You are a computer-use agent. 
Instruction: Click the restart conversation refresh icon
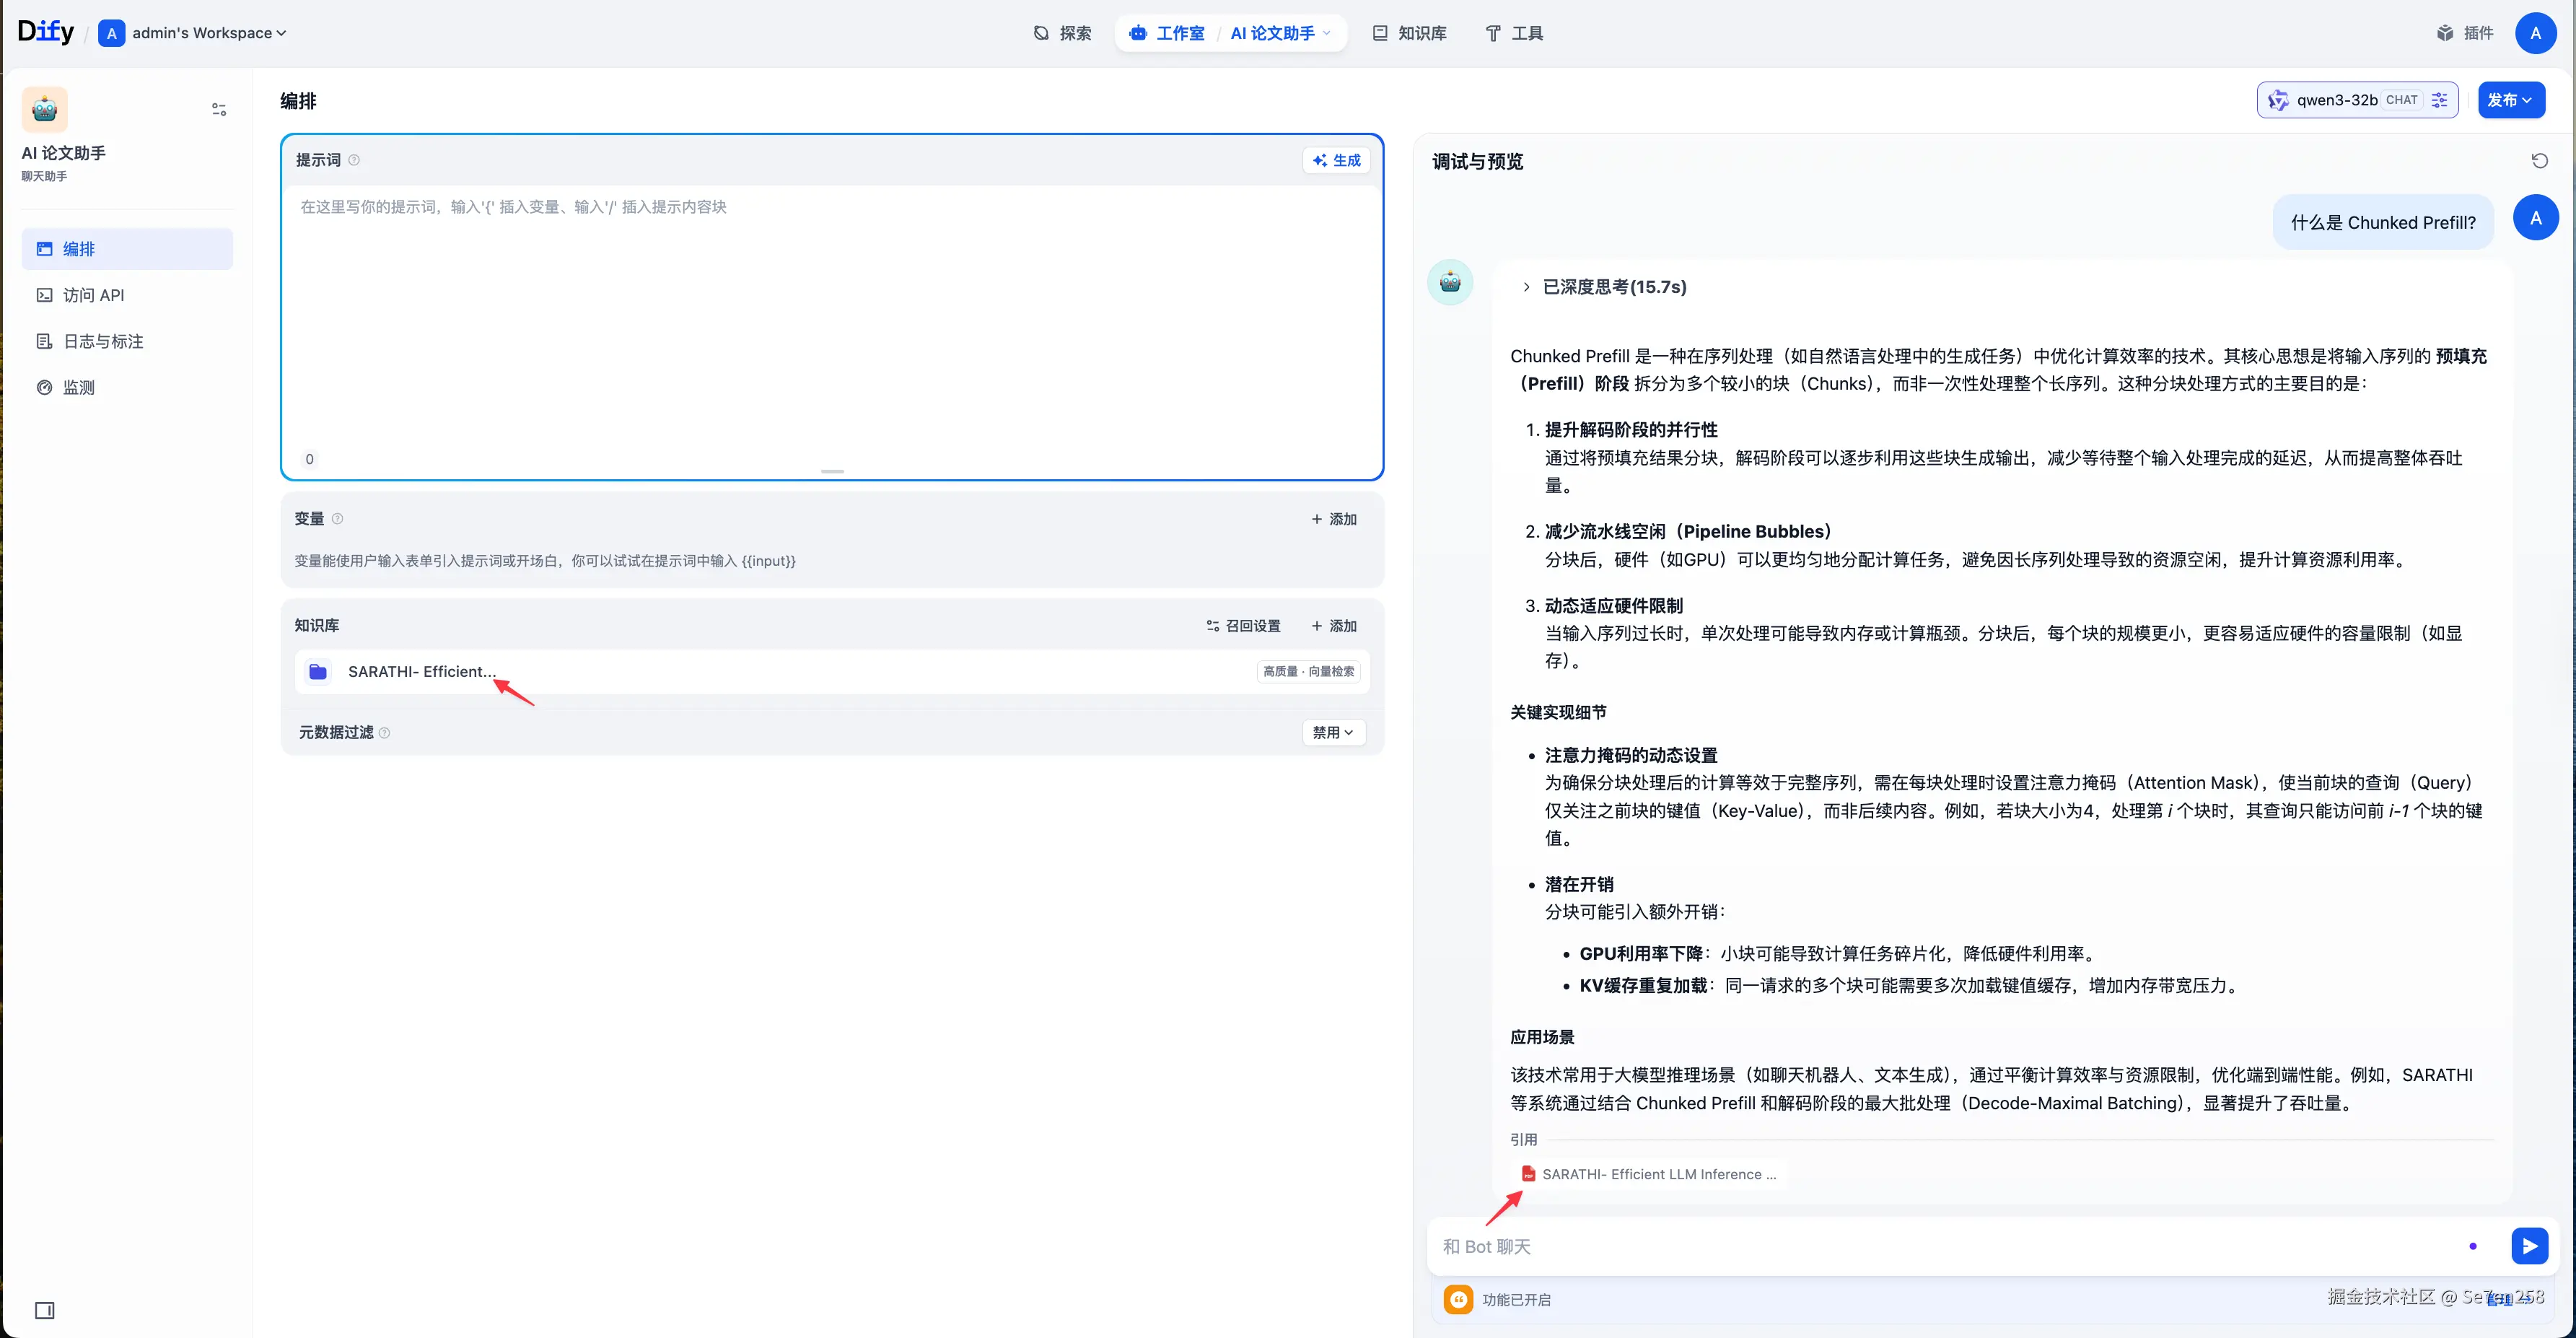coord(2539,161)
